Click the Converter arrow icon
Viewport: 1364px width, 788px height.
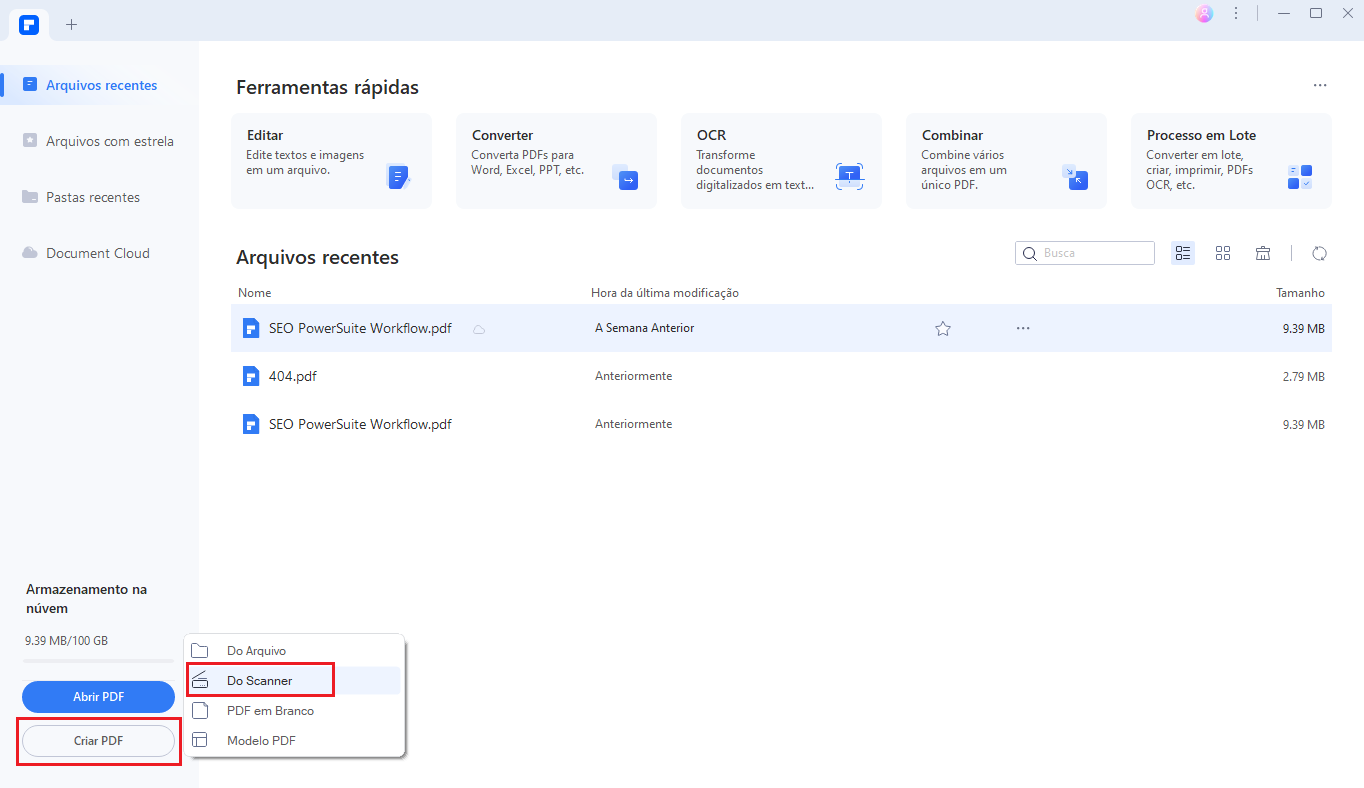[x=625, y=178]
